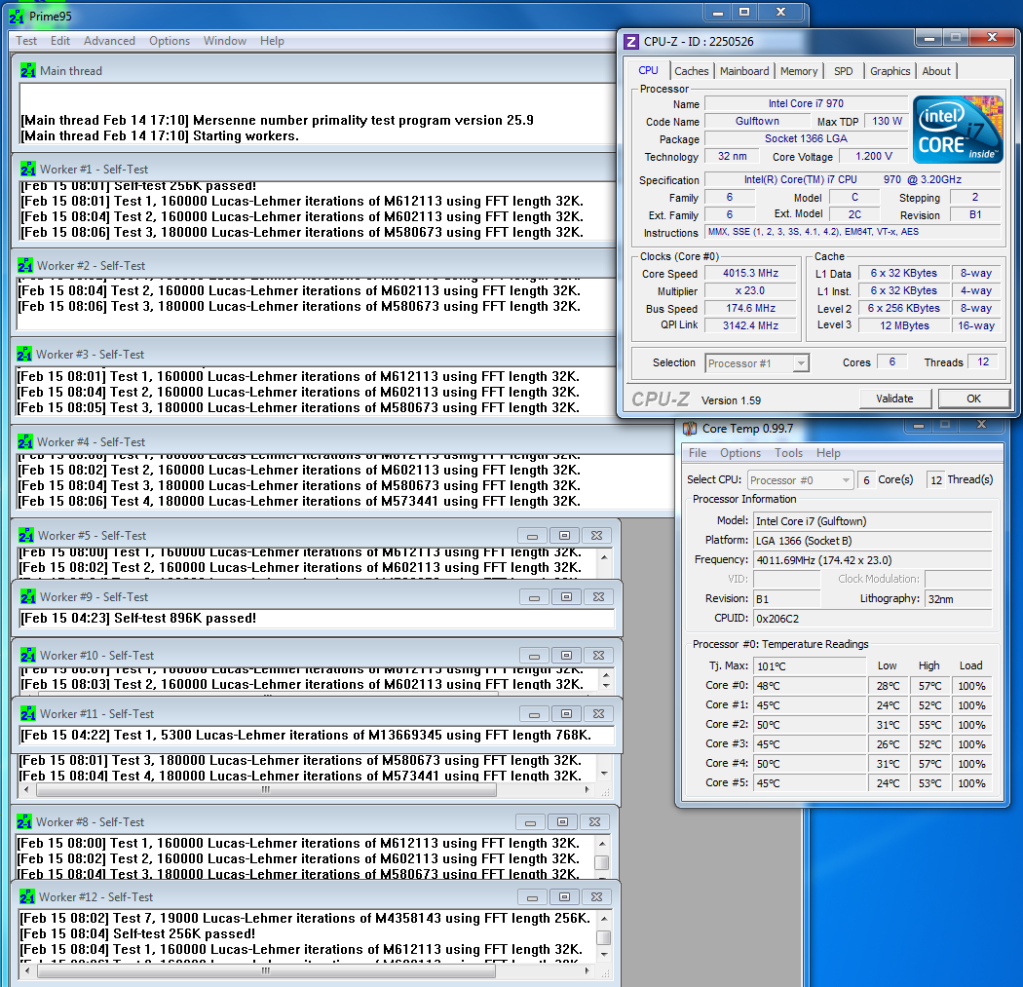Open the Options menu in Prime95
Screen dimensions: 1023x987
tap(169, 40)
